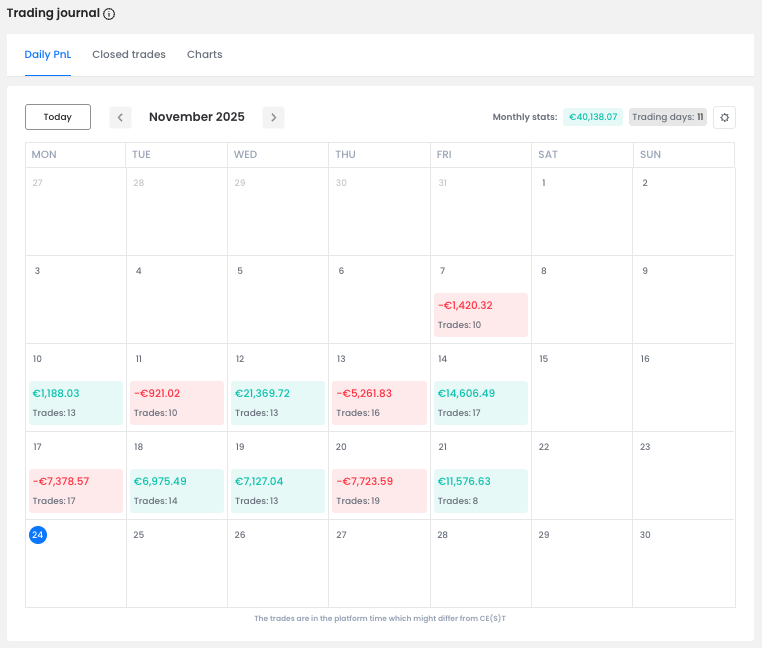Open the Nov 13 loss -€5,261.83
The height and width of the screenshot is (648, 762).
379,403
